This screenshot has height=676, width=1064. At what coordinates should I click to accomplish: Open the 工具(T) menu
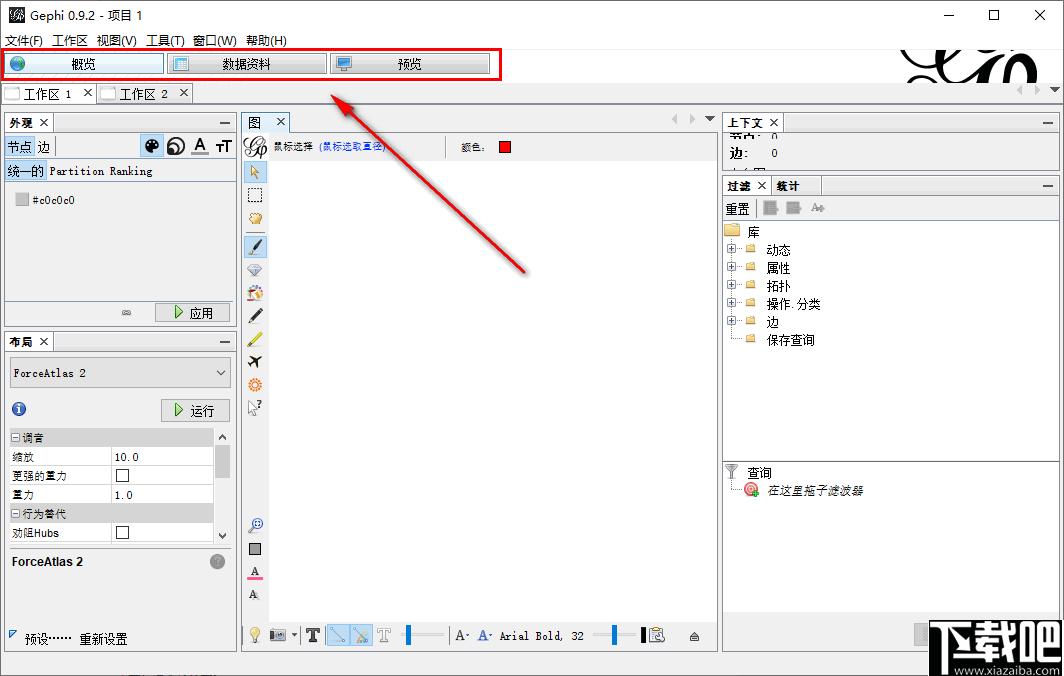pyautogui.click(x=166, y=41)
